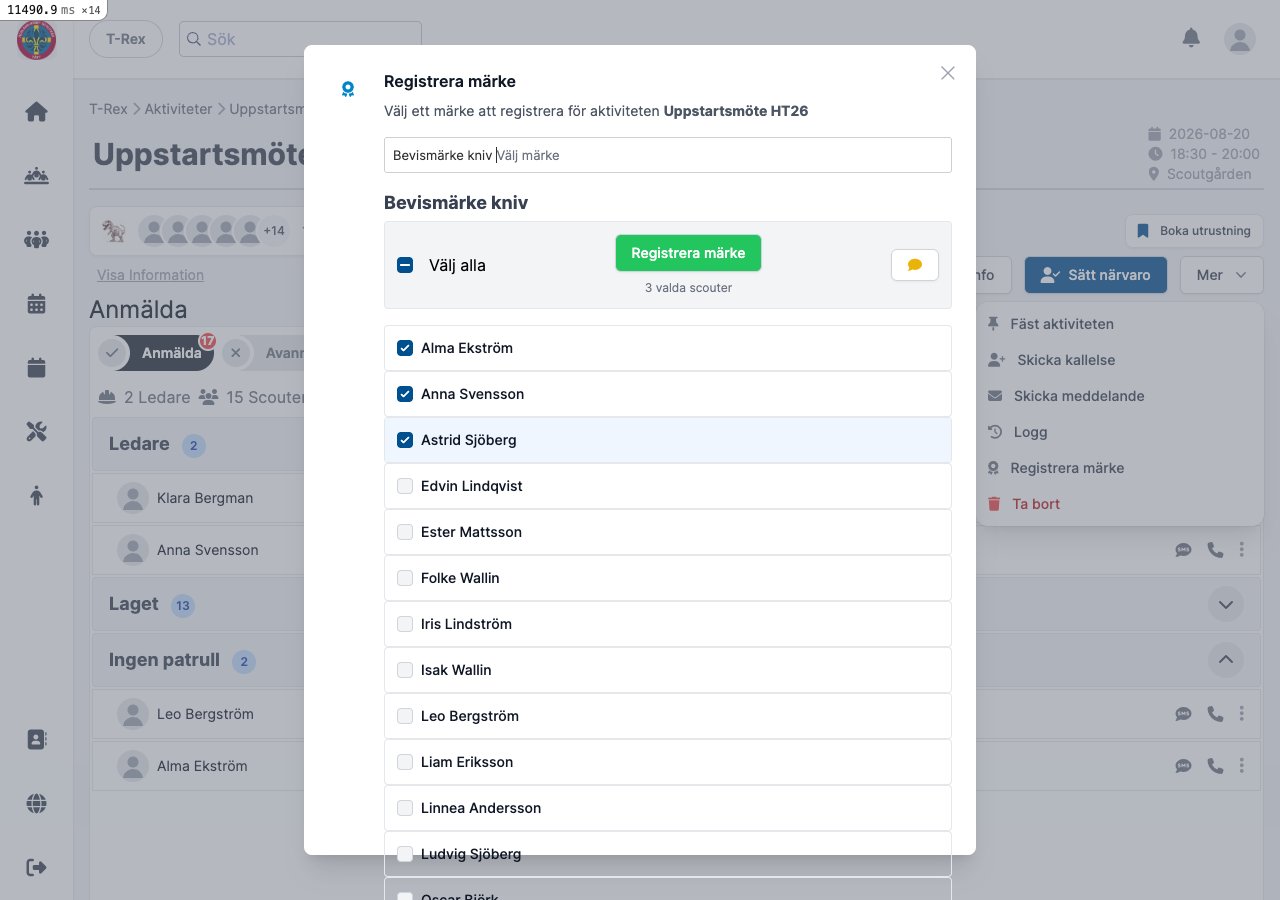This screenshot has width=1280, height=900.
Task: Click the yellow comment bubble button
Action: (915, 265)
